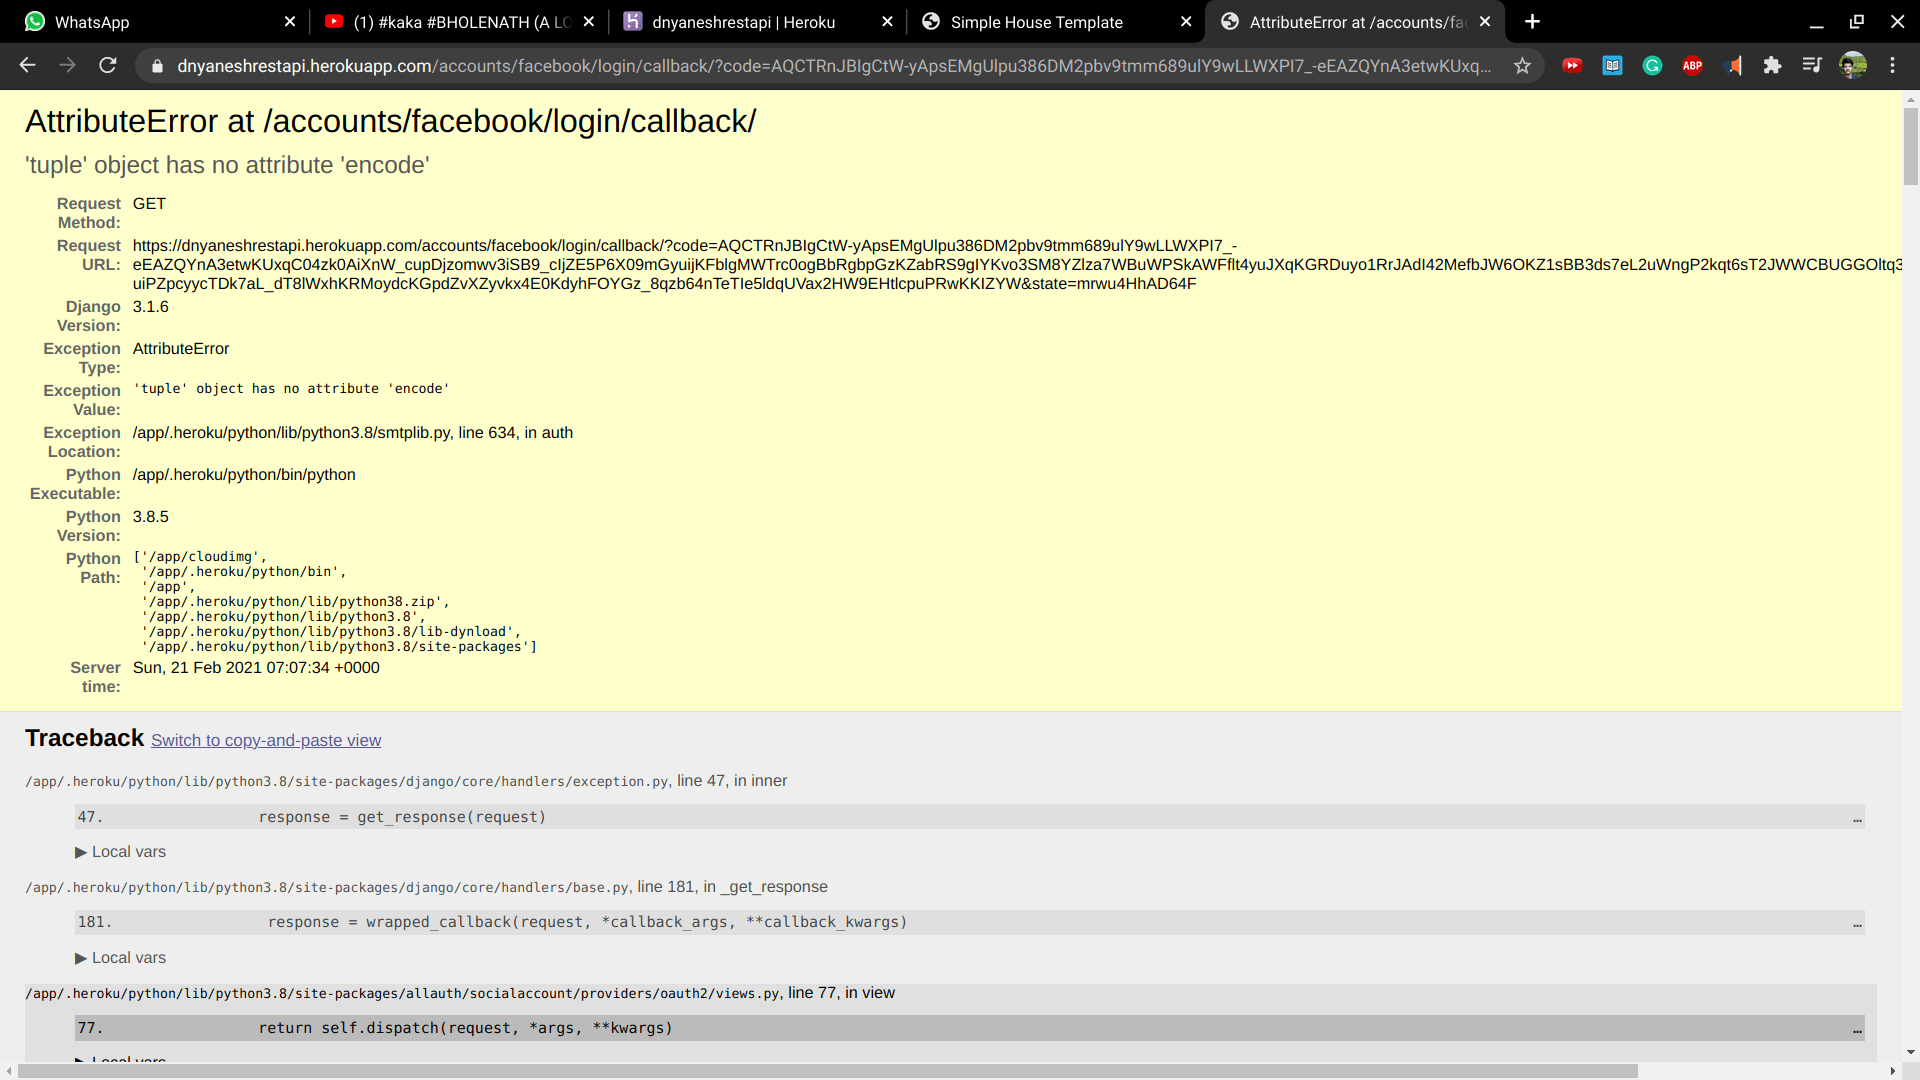Bookmark this page with the star
Image resolution: width=1920 pixels, height=1080 pixels.
[x=1523, y=66]
